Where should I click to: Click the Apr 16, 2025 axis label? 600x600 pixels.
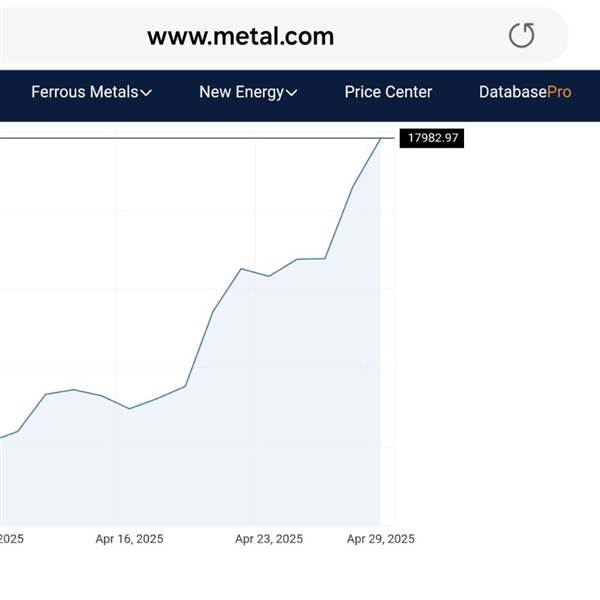pyautogui.click(x=129, y=539)
